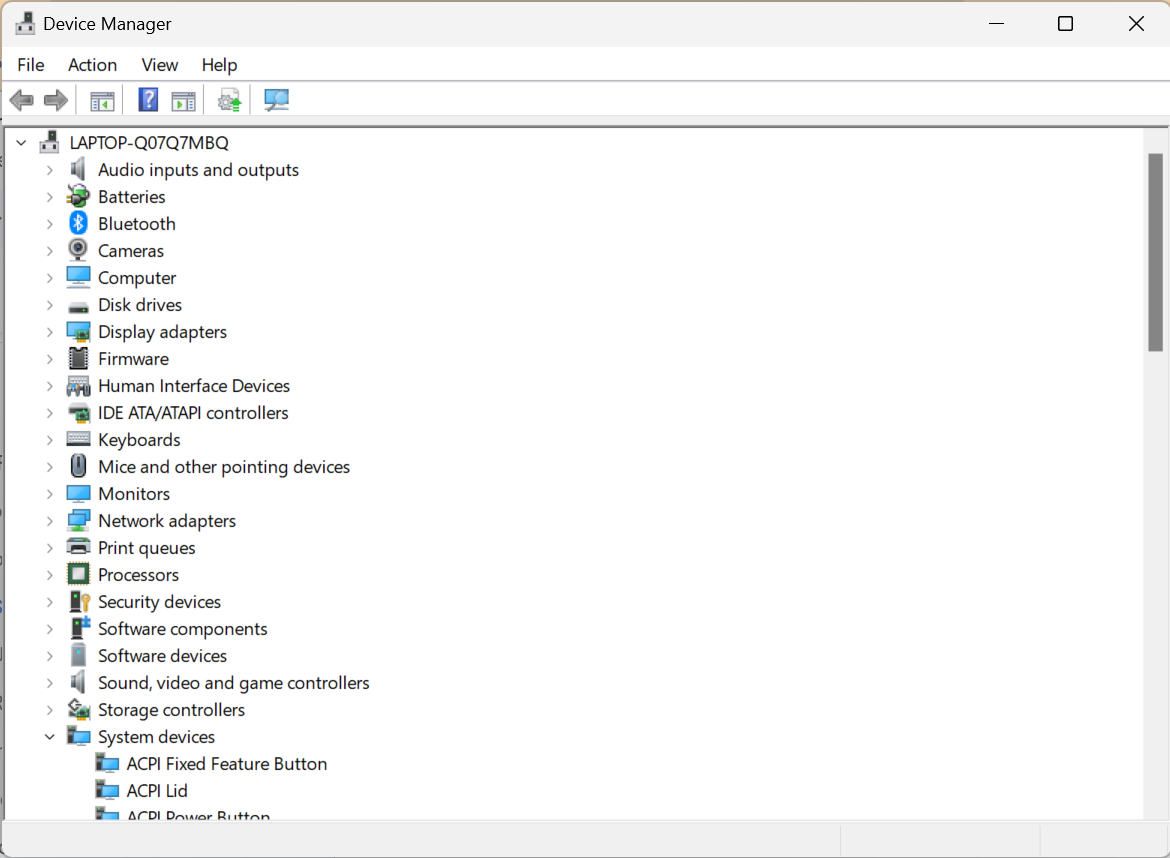Select the ACPI Lid device
Image resolution: width=1170 pixels, height=858 pixels.
point(156,790)
